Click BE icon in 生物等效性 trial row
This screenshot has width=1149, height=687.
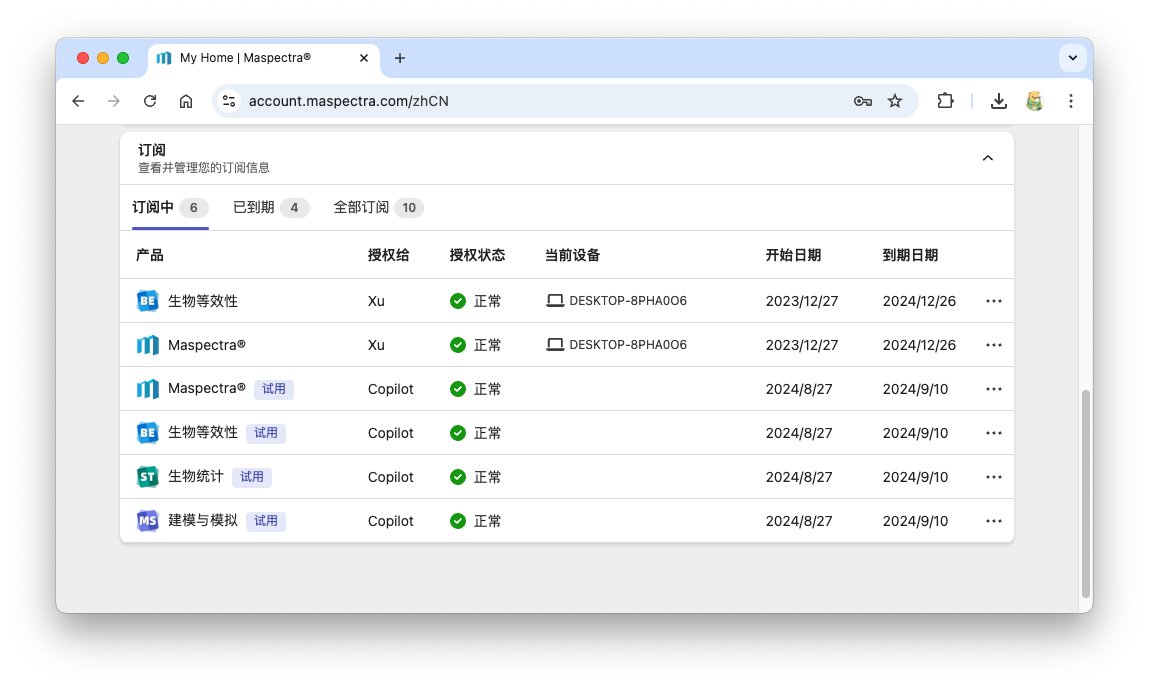[147, 433]
